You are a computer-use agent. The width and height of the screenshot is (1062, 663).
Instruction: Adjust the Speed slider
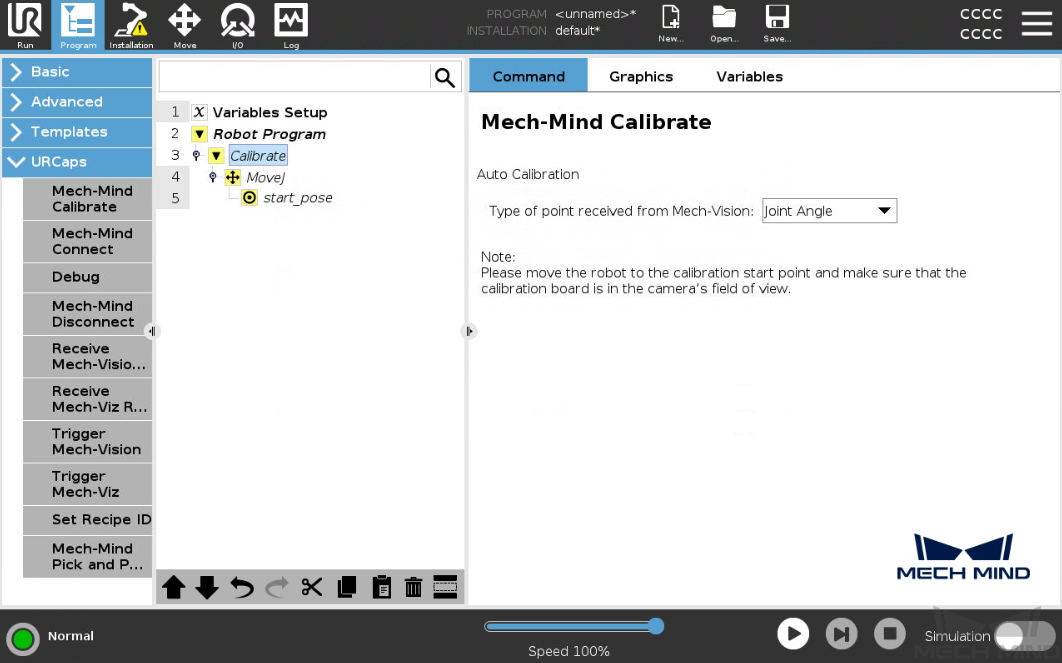(x=655, y=626)
